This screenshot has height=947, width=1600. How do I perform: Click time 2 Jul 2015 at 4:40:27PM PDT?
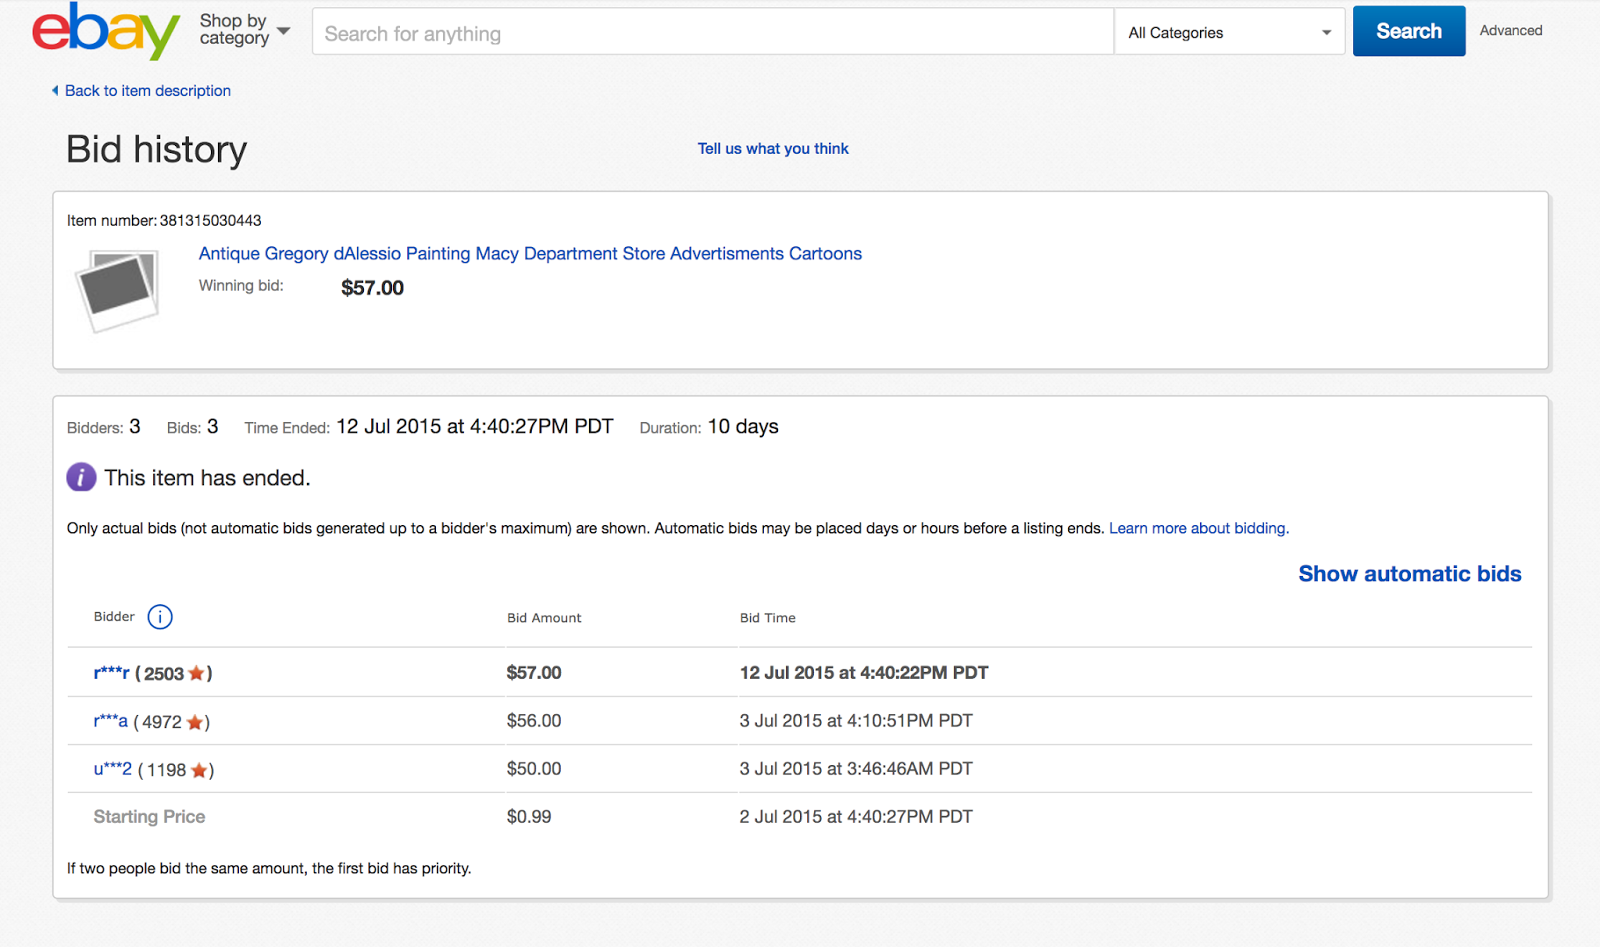856,817
